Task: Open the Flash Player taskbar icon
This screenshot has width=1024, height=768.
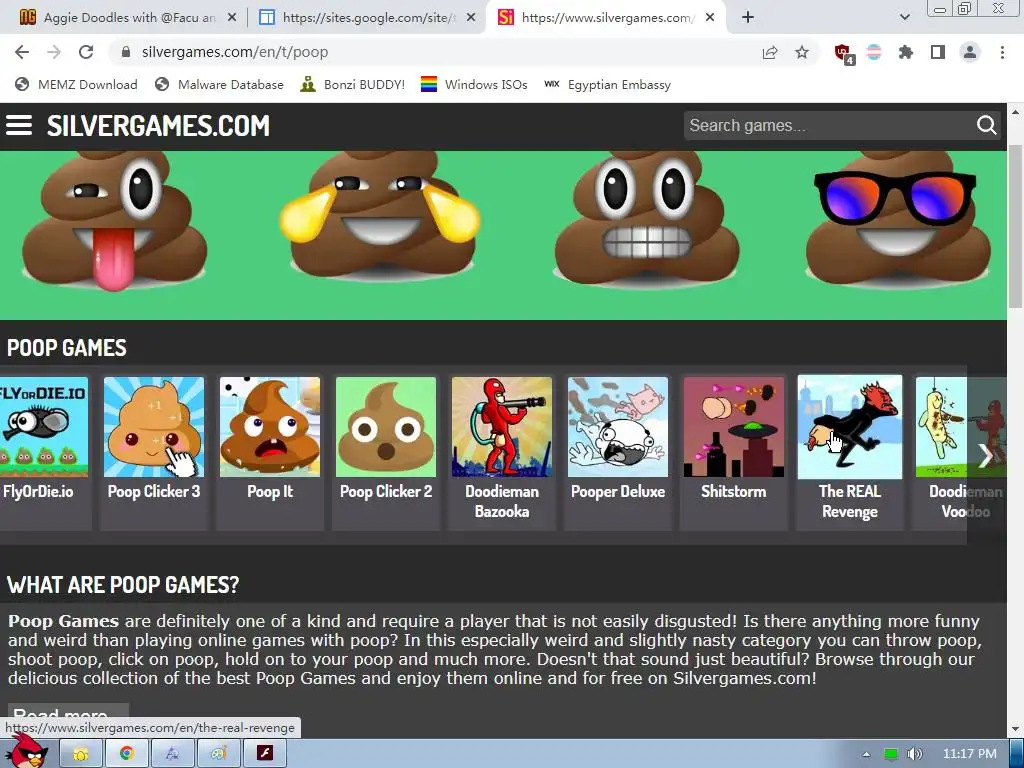Action: tap(264, 754)
